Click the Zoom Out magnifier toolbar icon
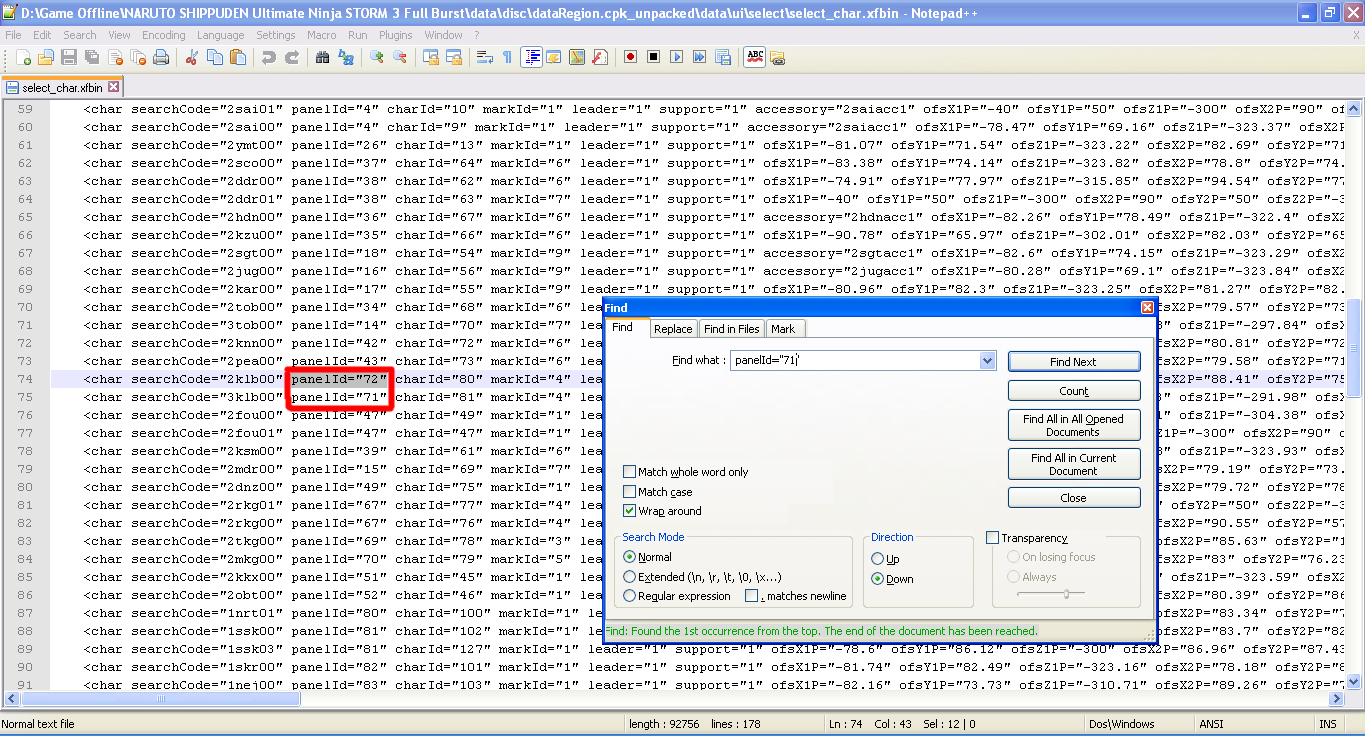Viewport: 1365px width, 736px height. (400, 57)
